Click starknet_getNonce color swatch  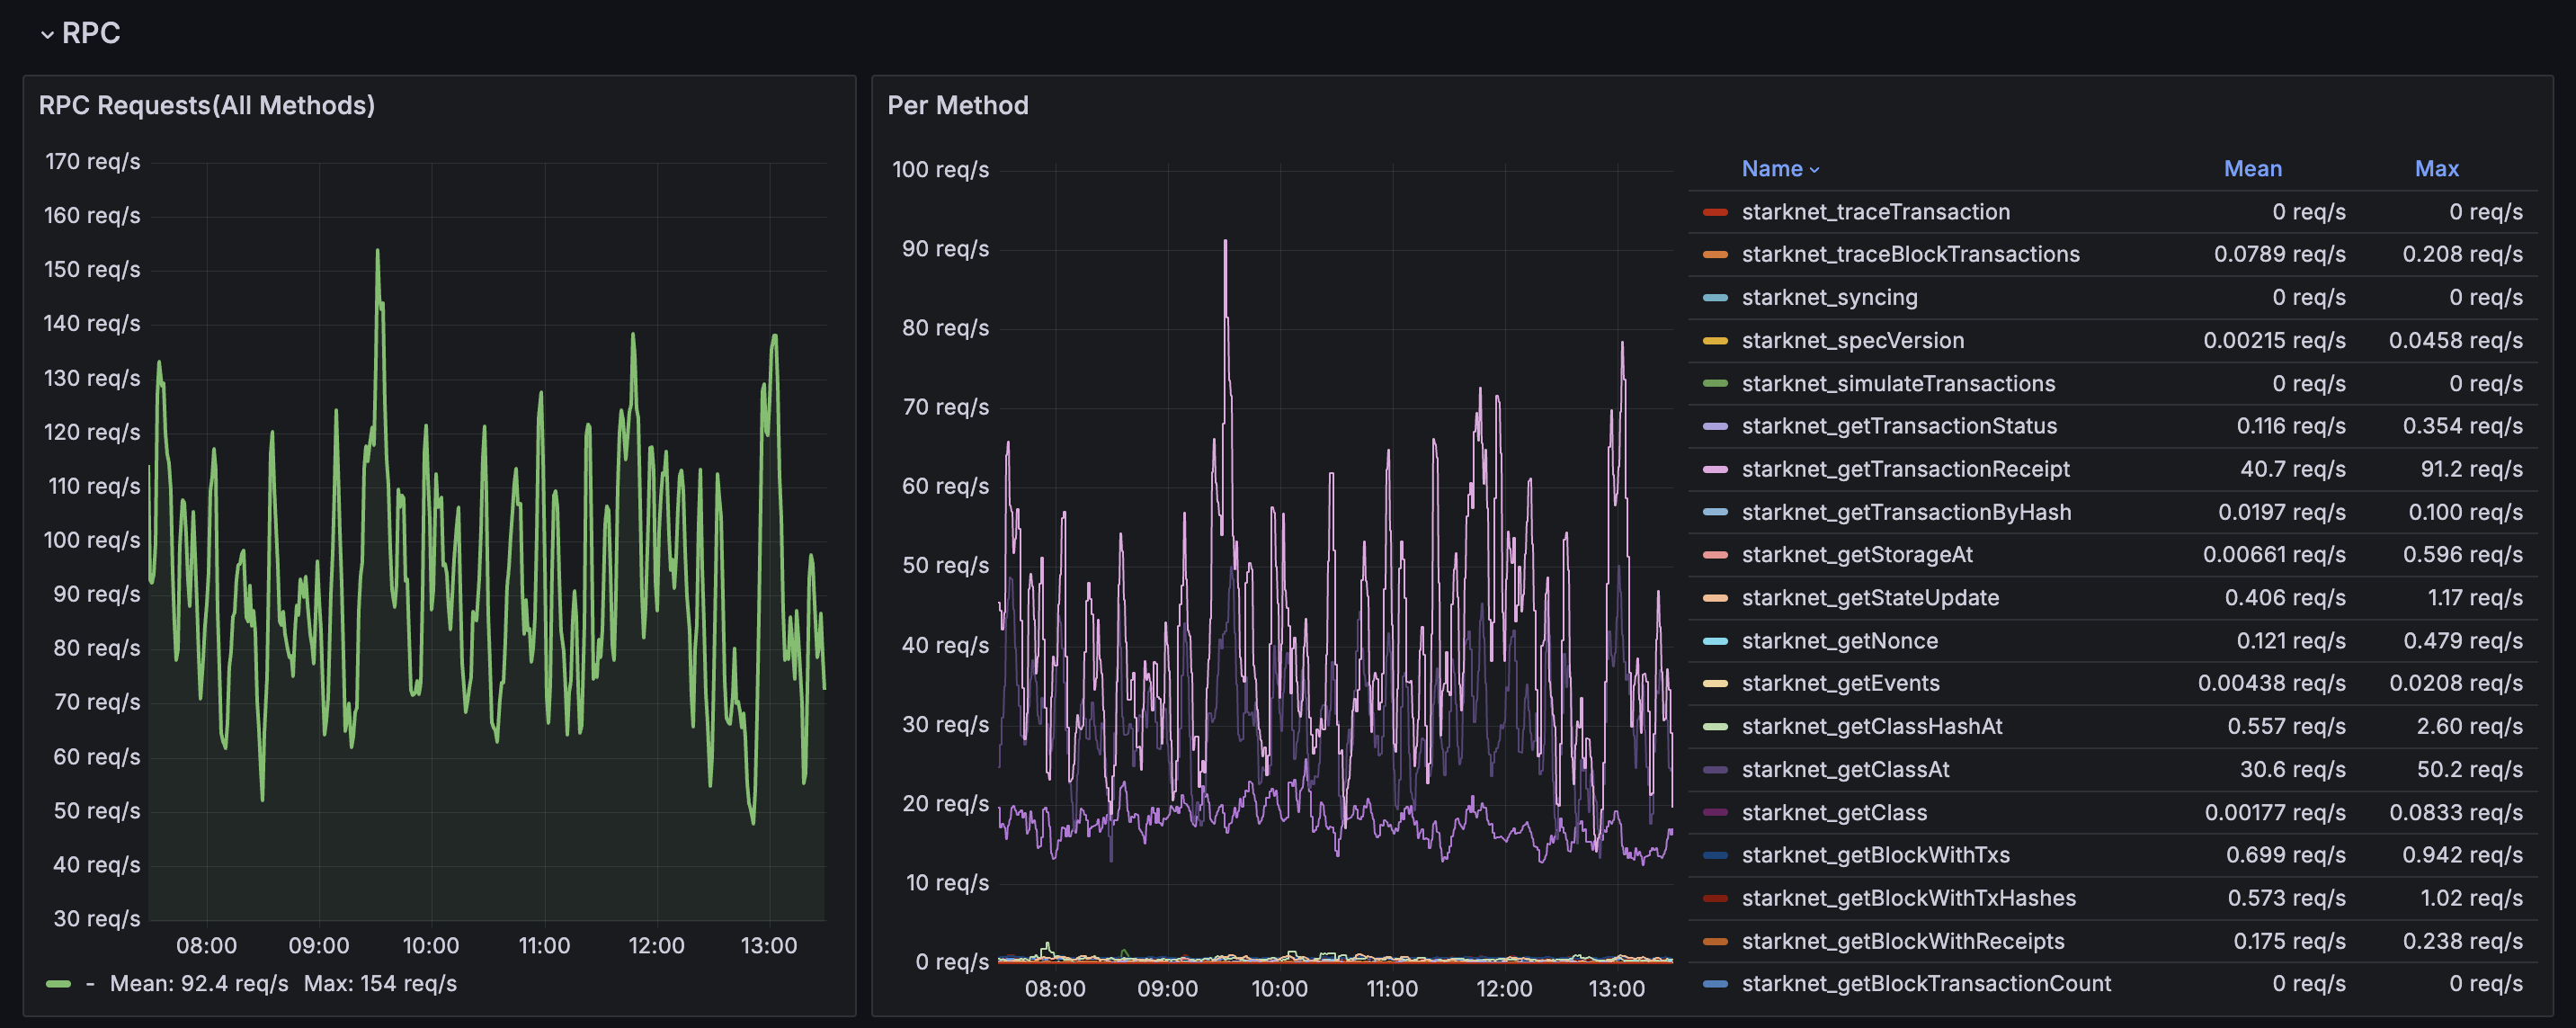point(1715,641)
